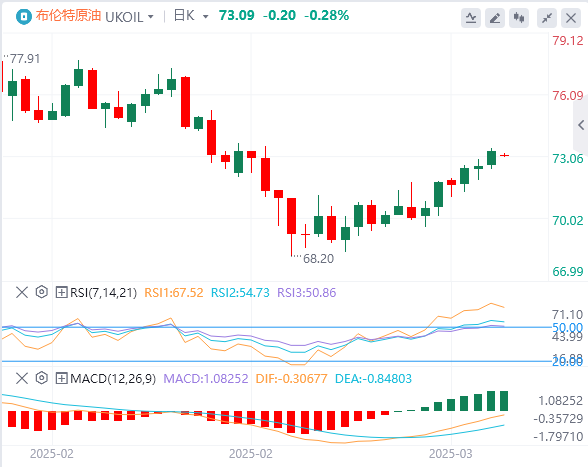
Task: Switch chart type with candlestick icon
Action: point(519,18)
